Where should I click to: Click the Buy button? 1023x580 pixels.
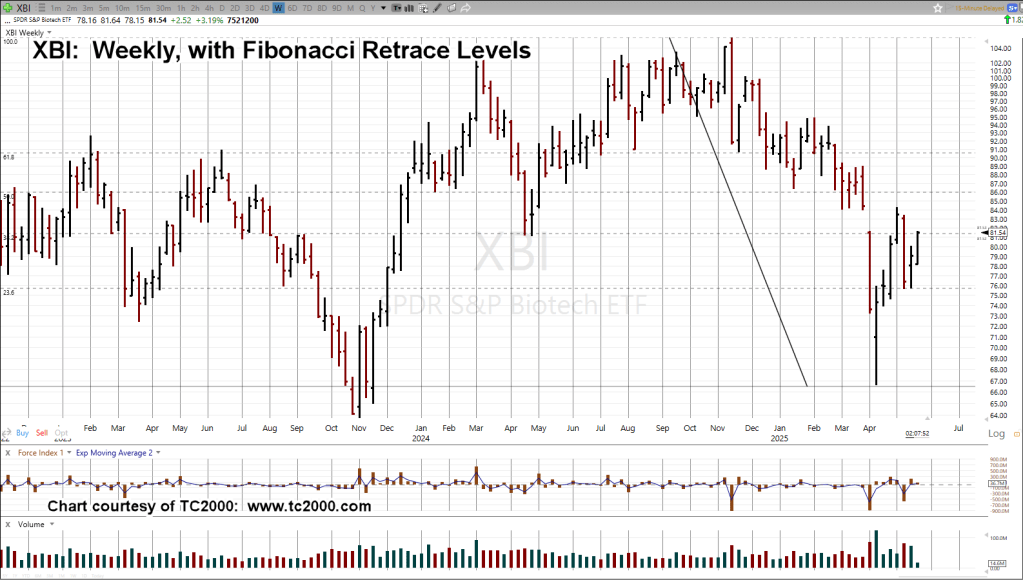click(x=22, y=433)
